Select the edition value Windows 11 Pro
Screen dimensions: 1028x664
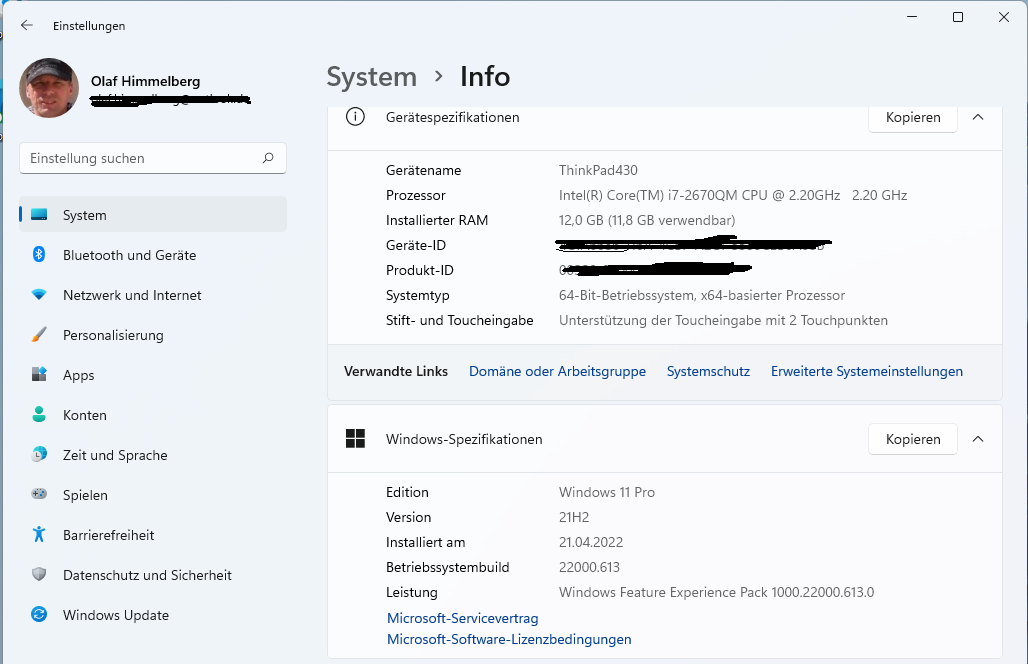point(606,492)
